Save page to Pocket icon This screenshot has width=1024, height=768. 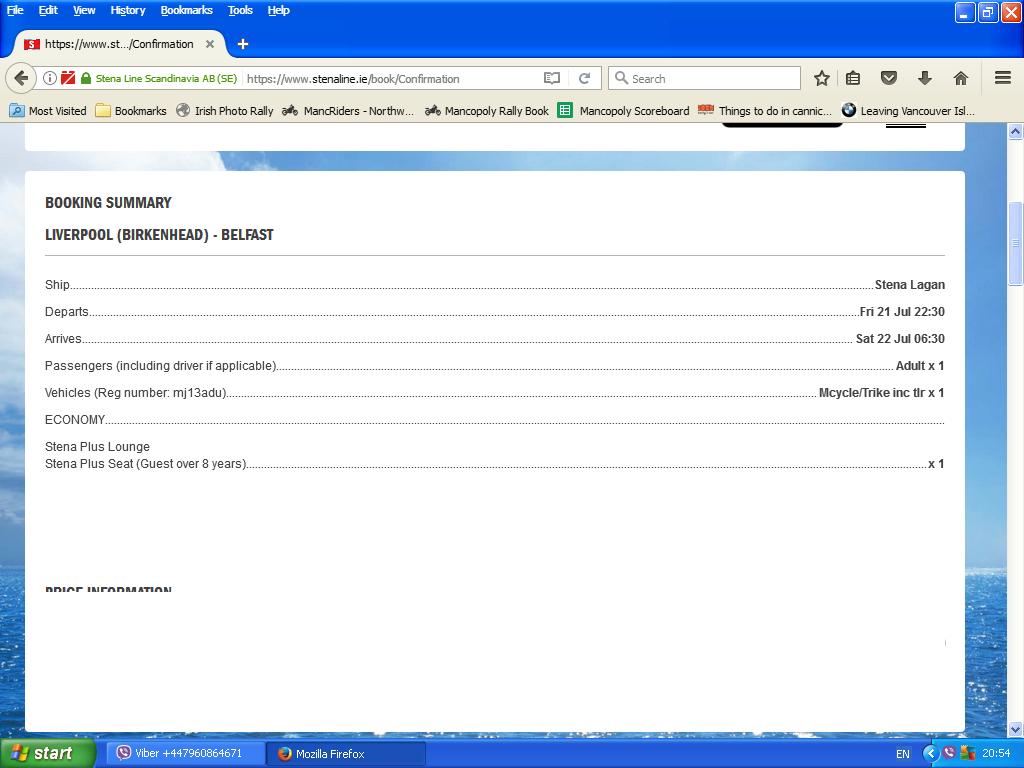pyautogui.click(x=889, y=78)
